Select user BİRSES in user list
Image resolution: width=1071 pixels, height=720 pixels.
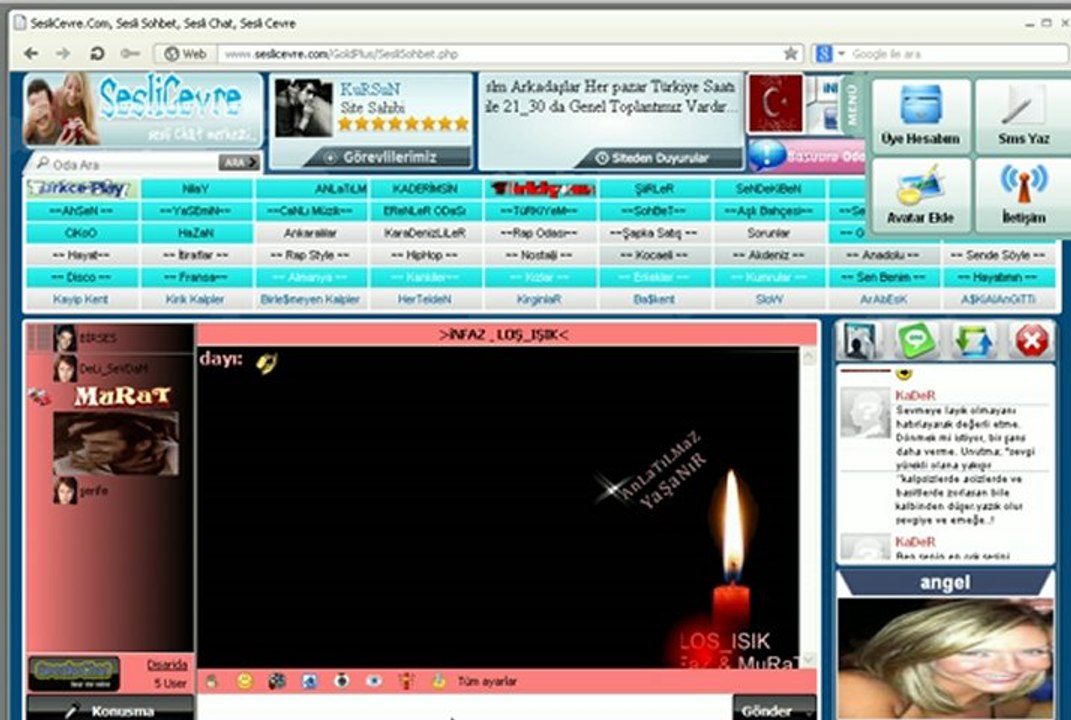point(98,338)
